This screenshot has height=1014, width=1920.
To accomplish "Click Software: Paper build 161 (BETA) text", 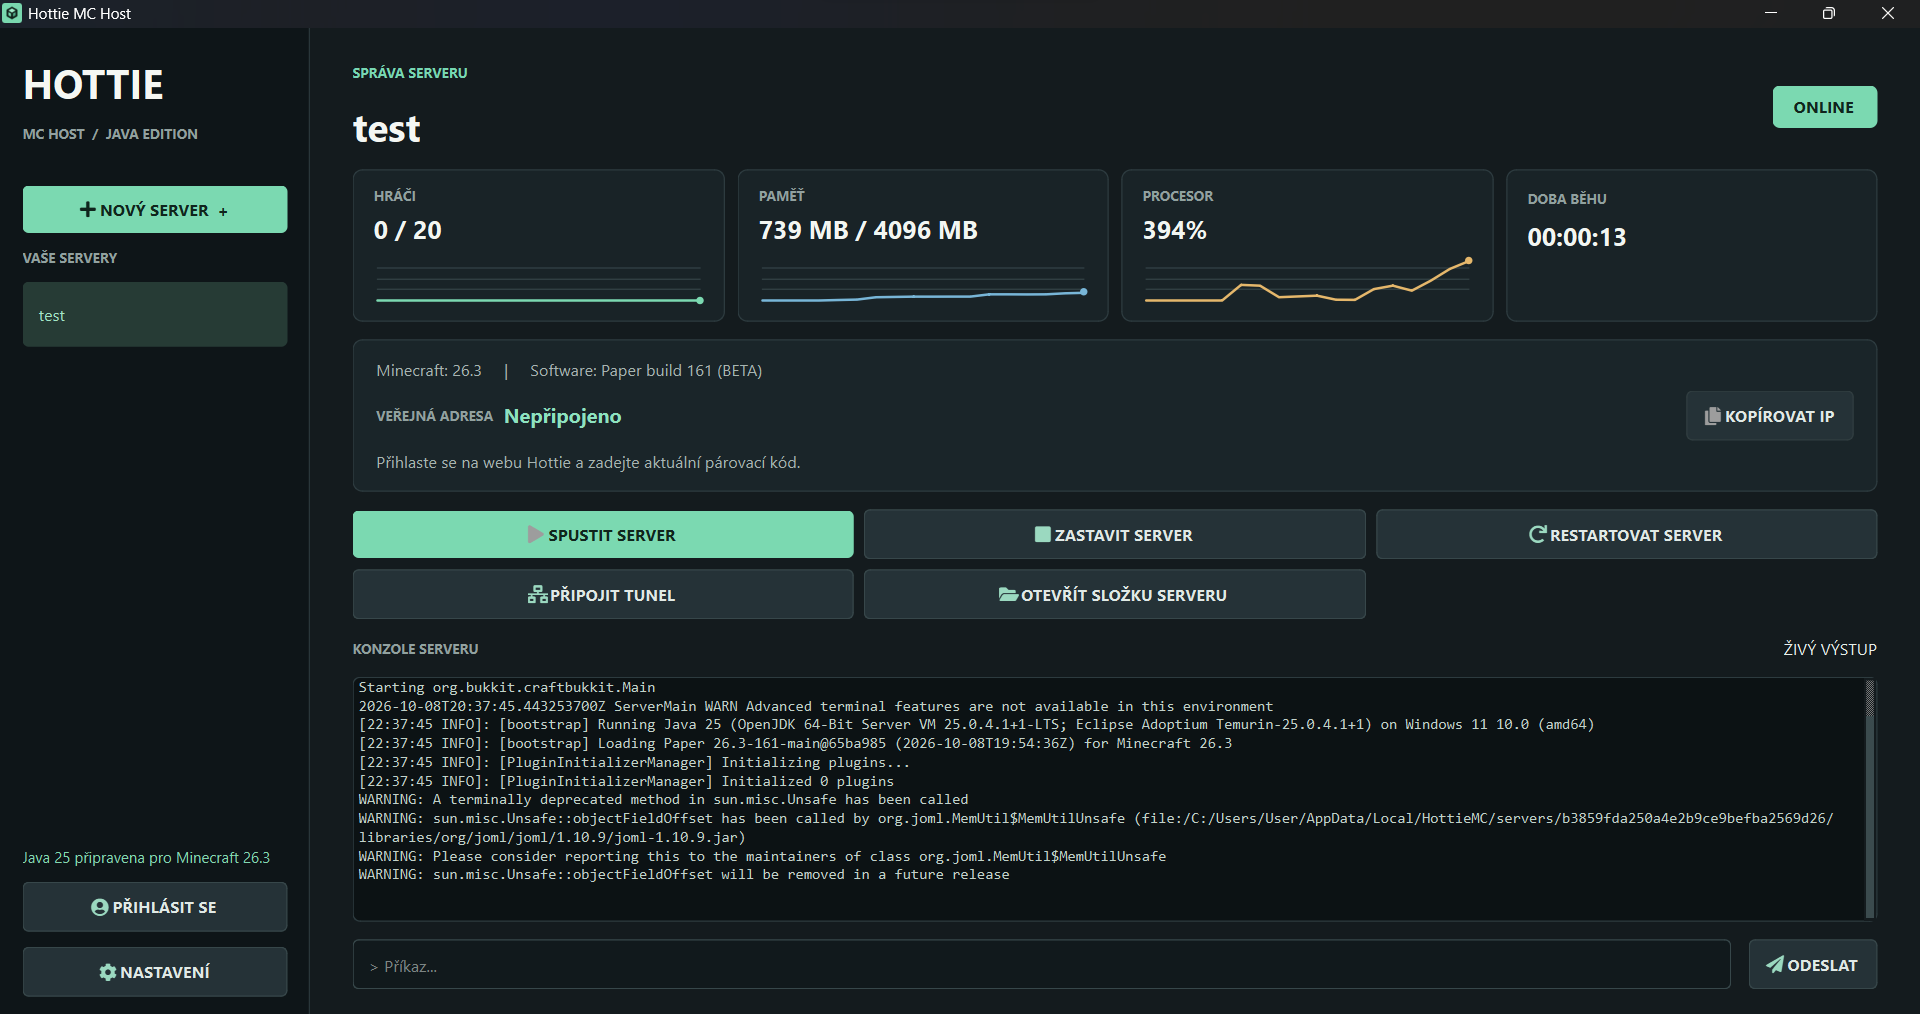I will 646,371.
